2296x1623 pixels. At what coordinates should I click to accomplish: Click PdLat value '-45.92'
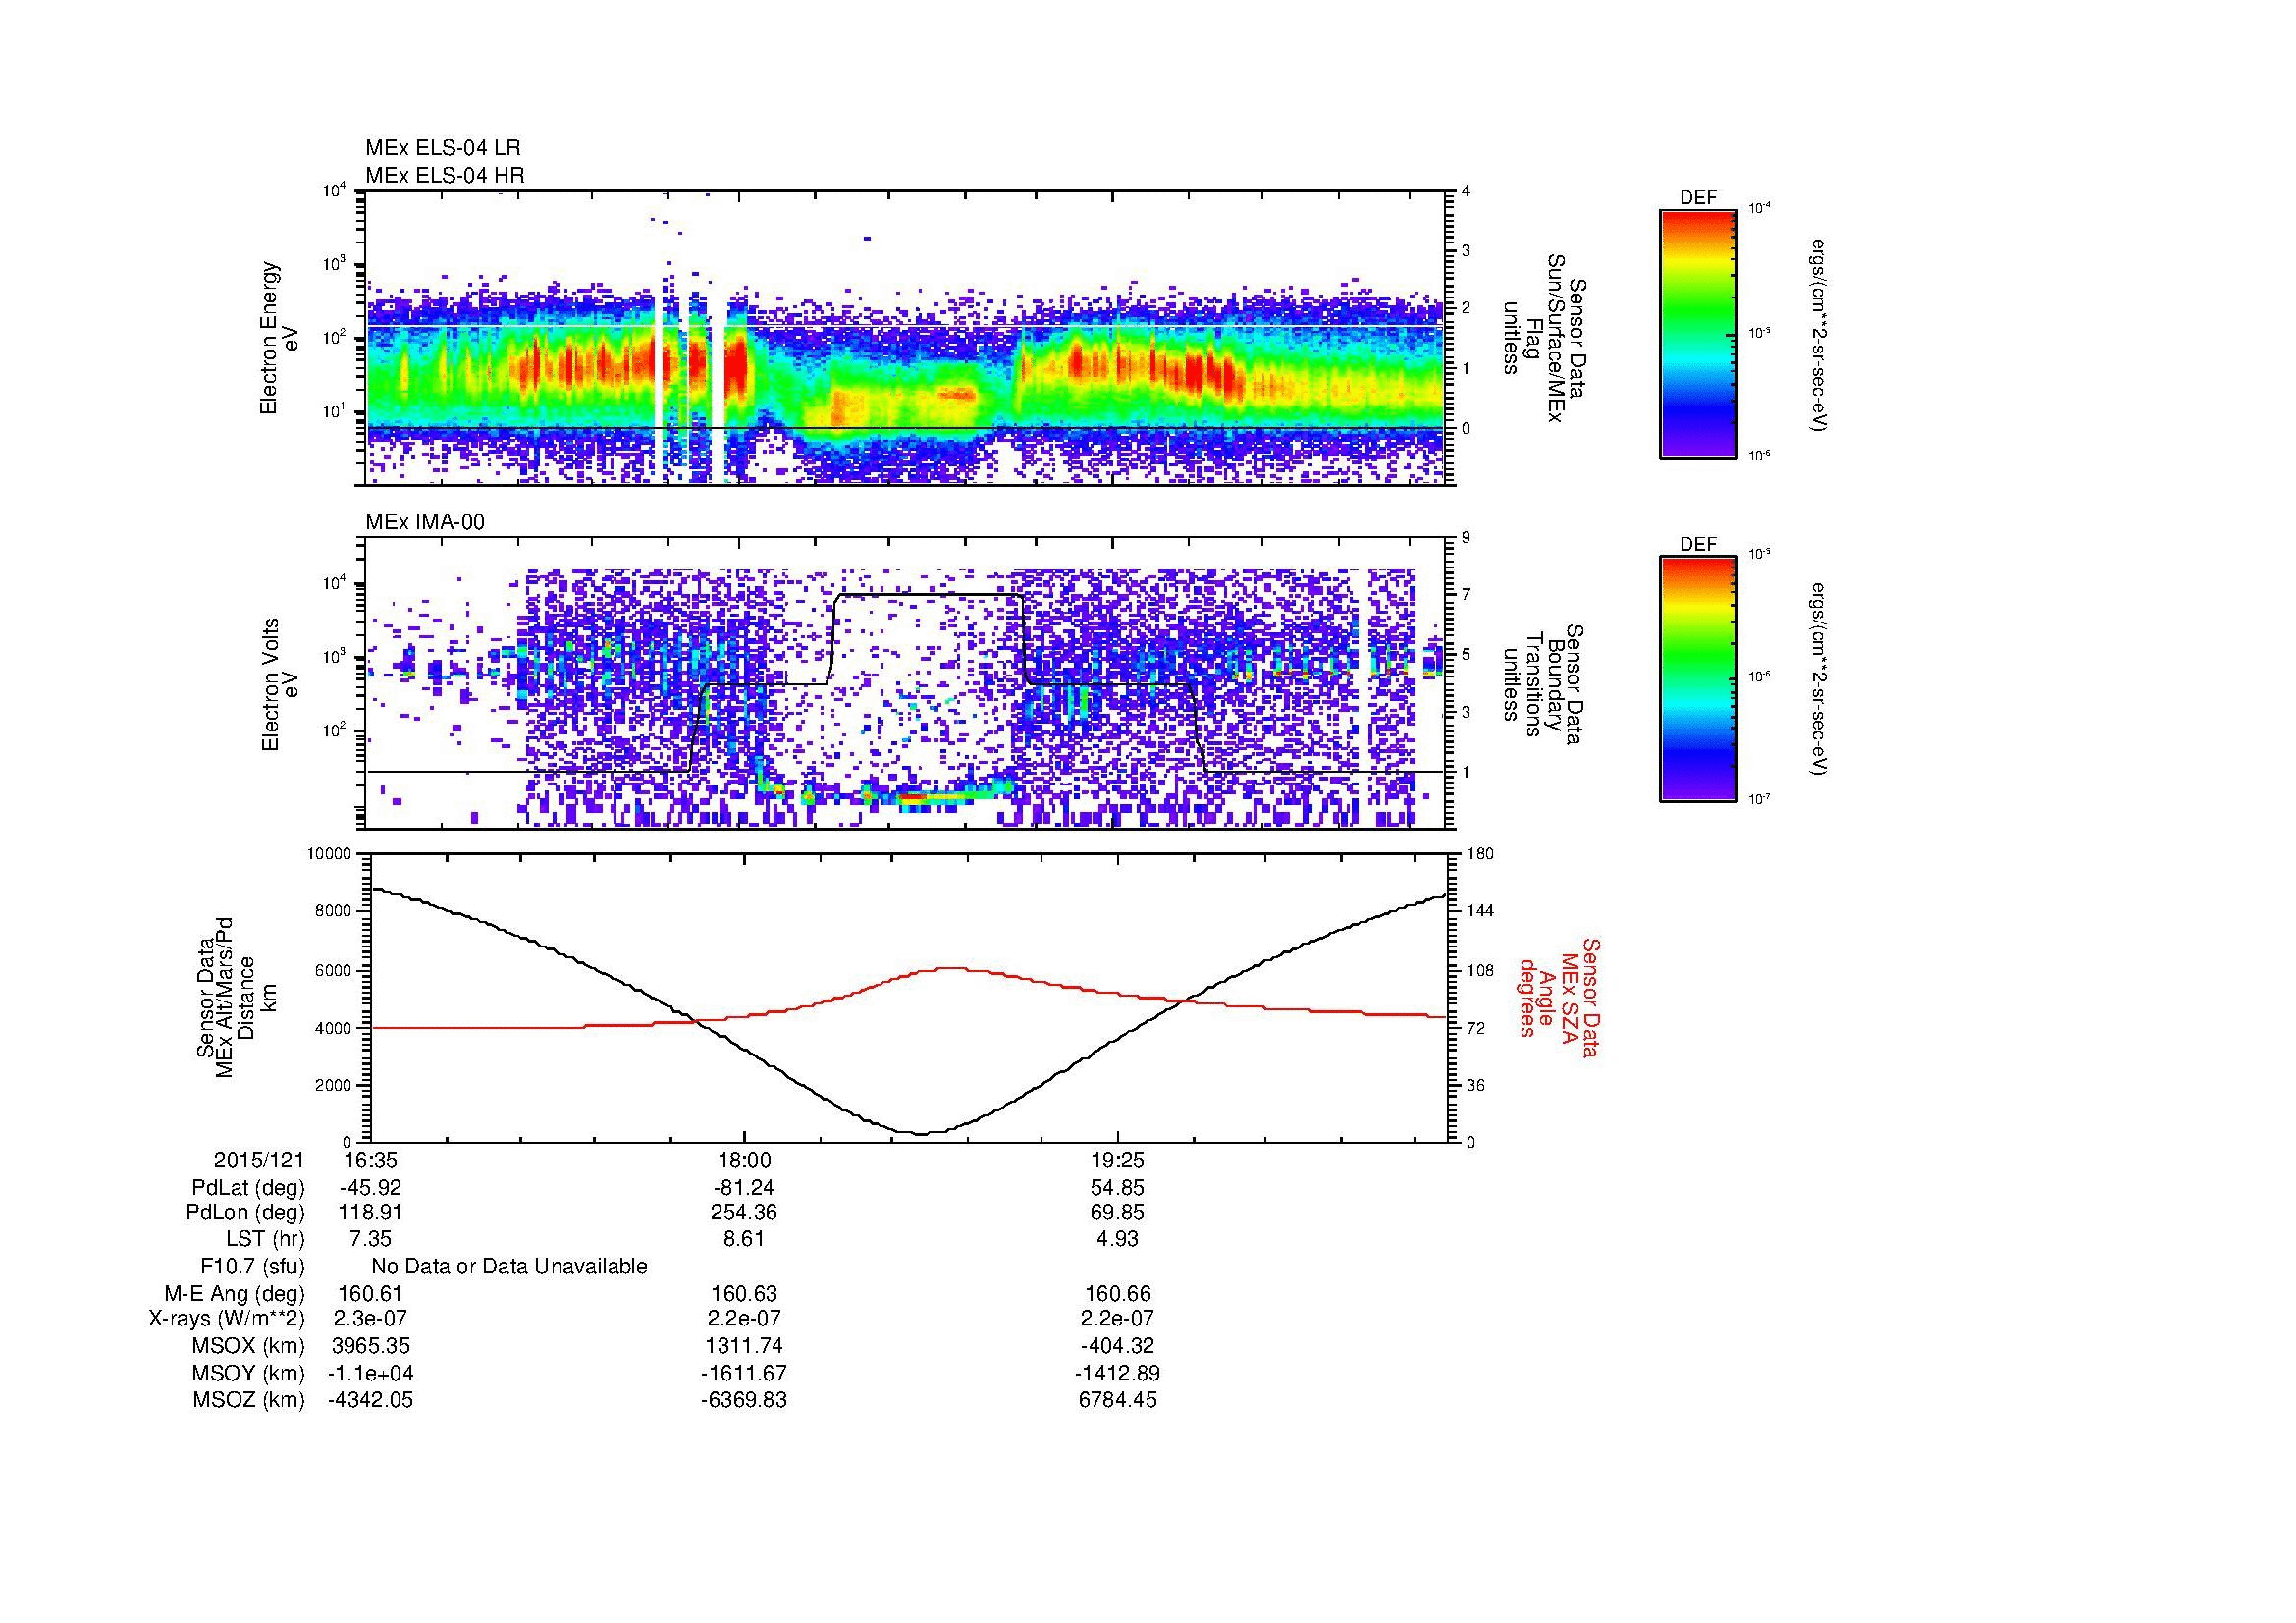(x=369, y=1188)
